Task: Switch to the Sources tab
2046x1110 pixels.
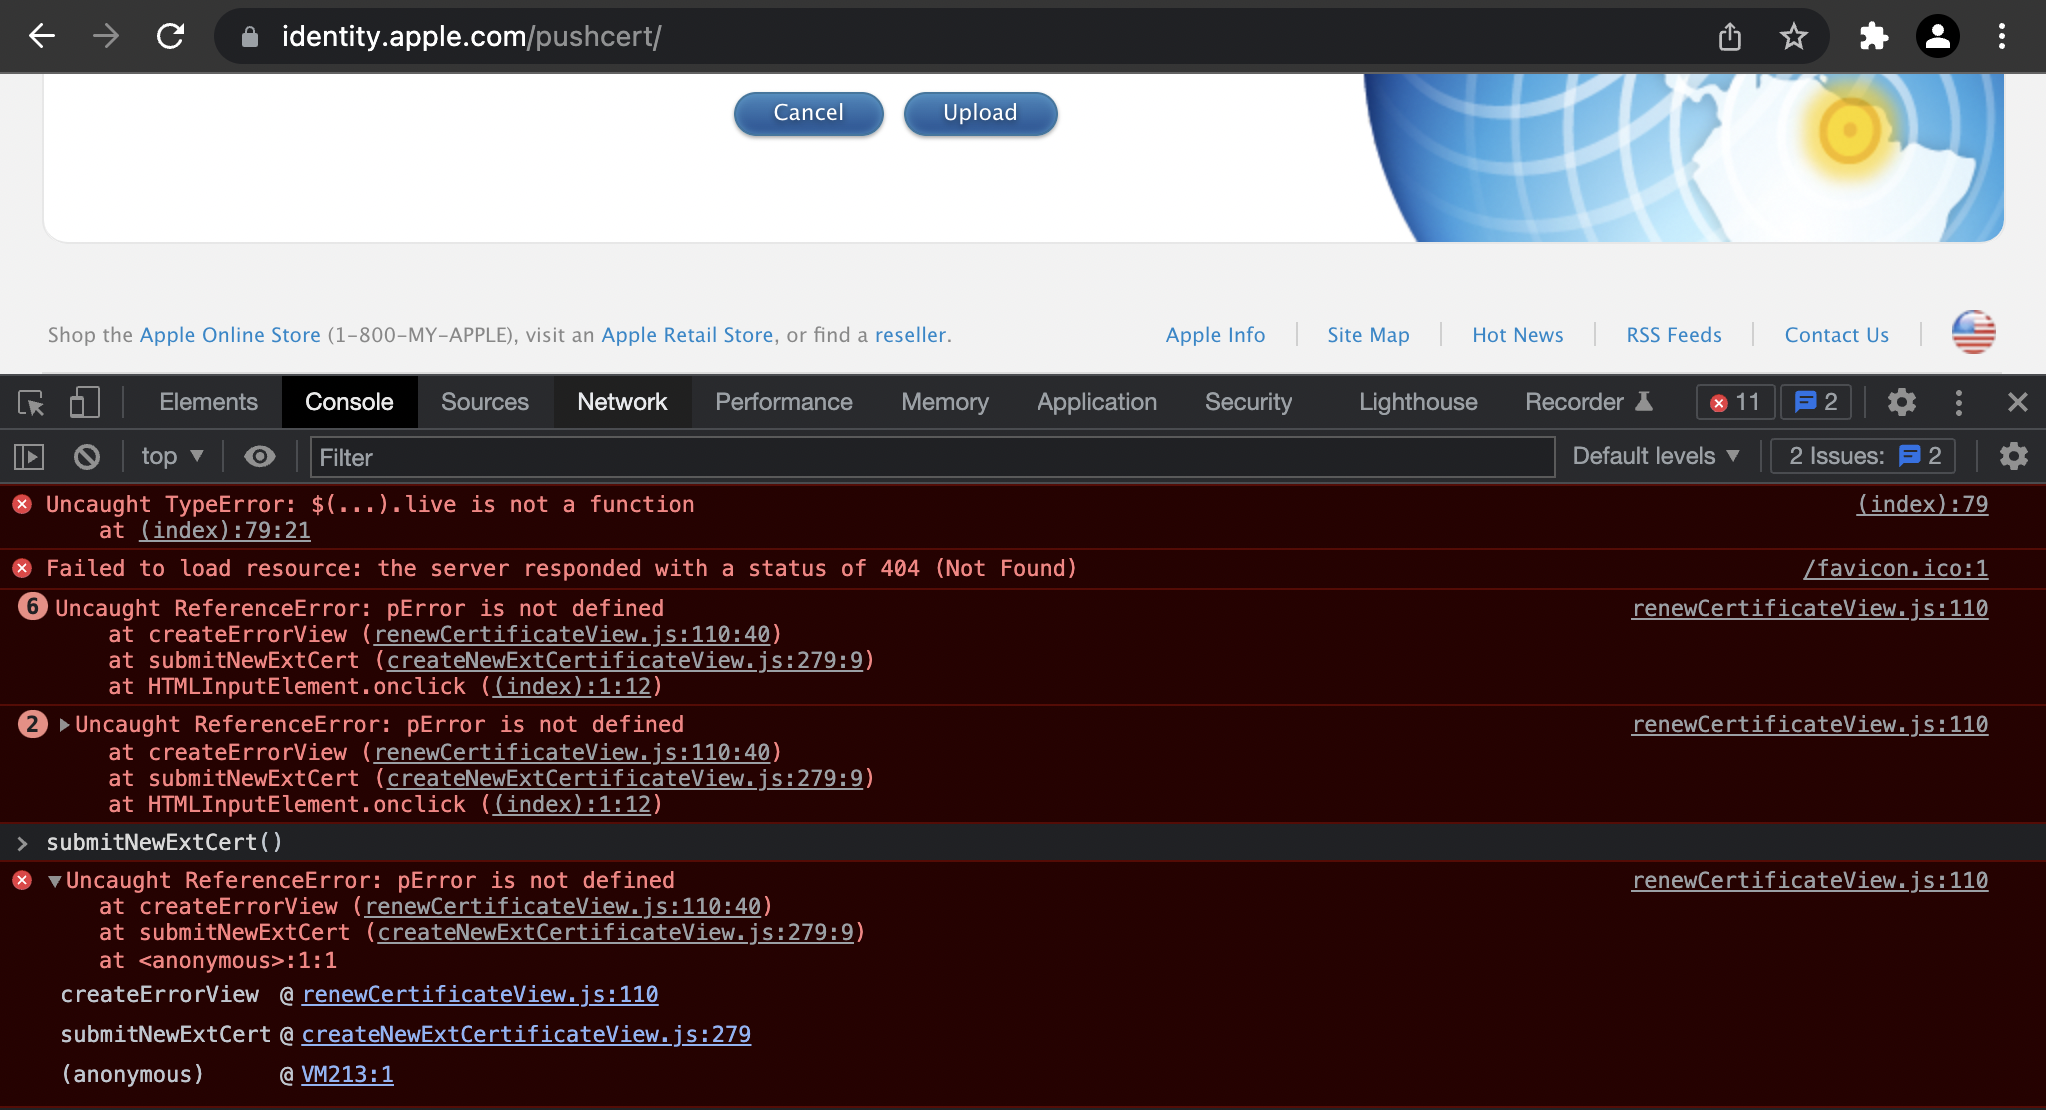Action: point(484,402)
